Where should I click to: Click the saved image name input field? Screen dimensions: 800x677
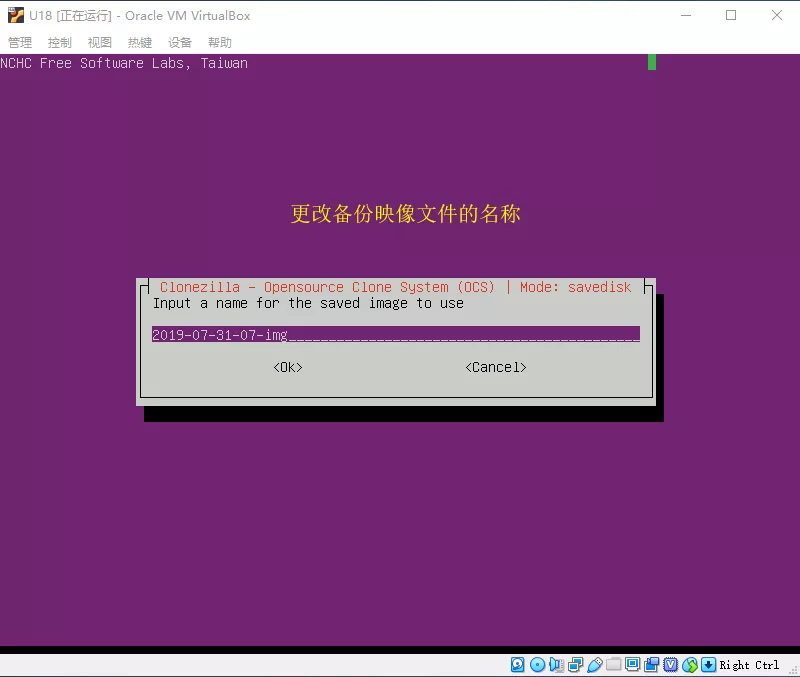tap(396, 335)
